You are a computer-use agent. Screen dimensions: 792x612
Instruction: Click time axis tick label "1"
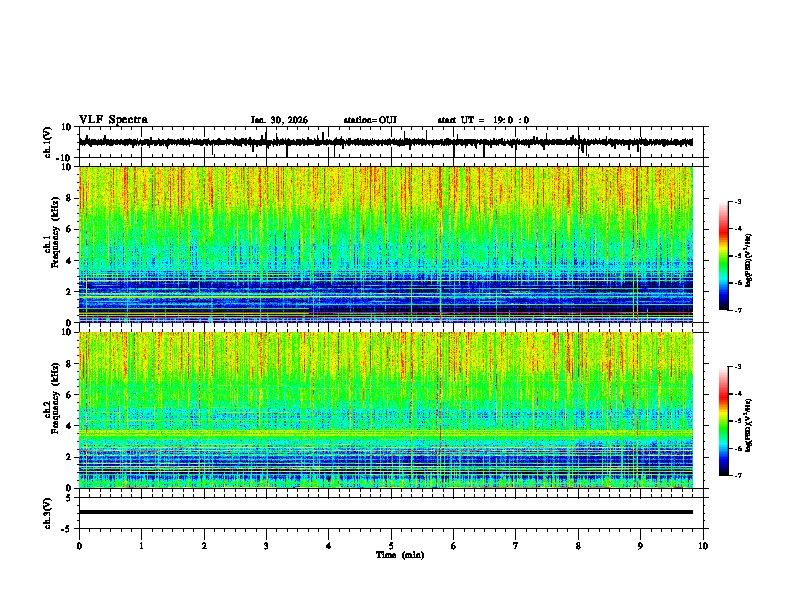click(141, 546)
